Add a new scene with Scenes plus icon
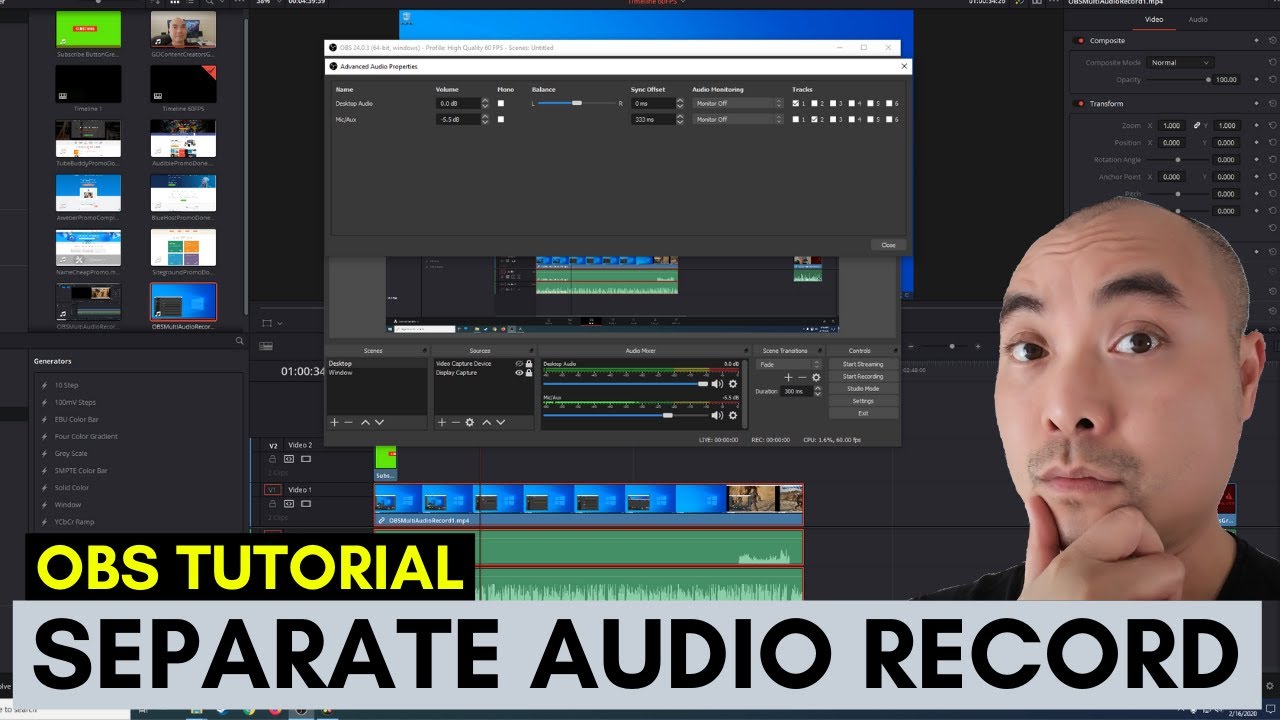Screen dimensions: 1280x720 pyautogui.click(x=335, y=423)
